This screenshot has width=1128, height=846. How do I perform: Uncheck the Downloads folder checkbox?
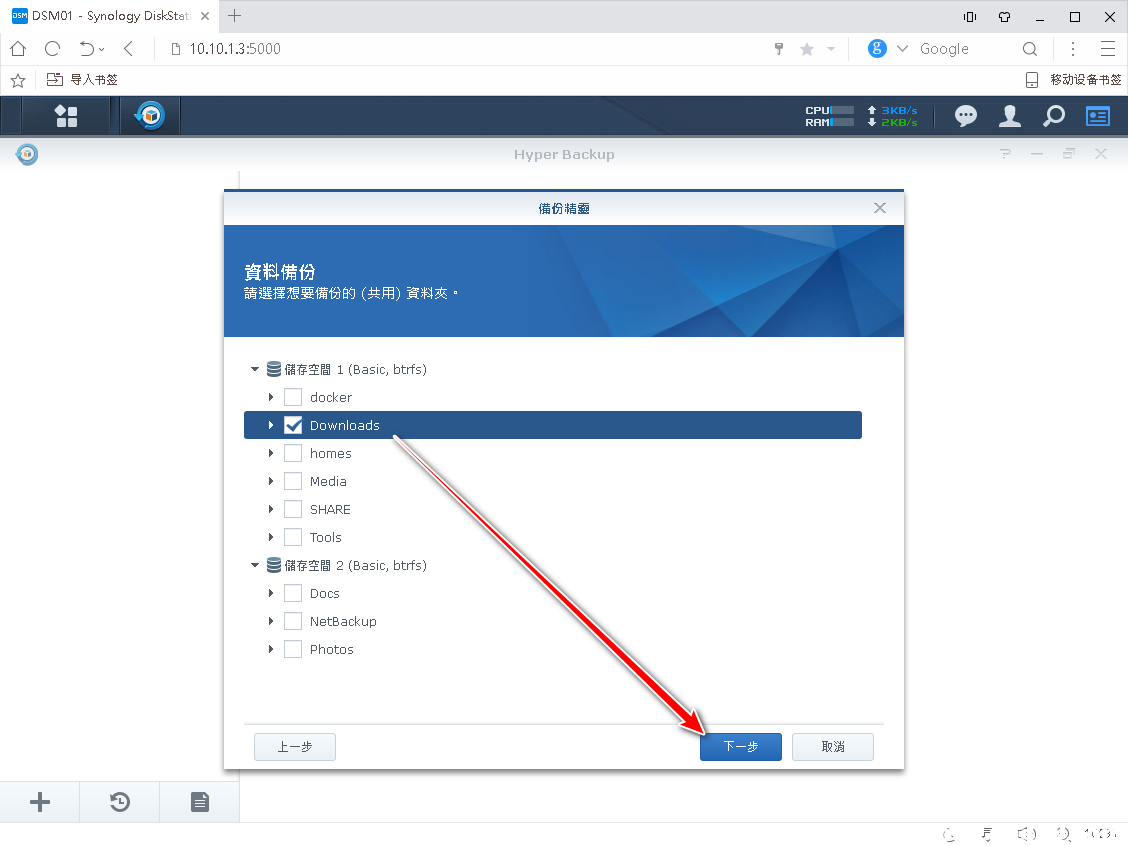pyautogui.click(x=293, y=425)
